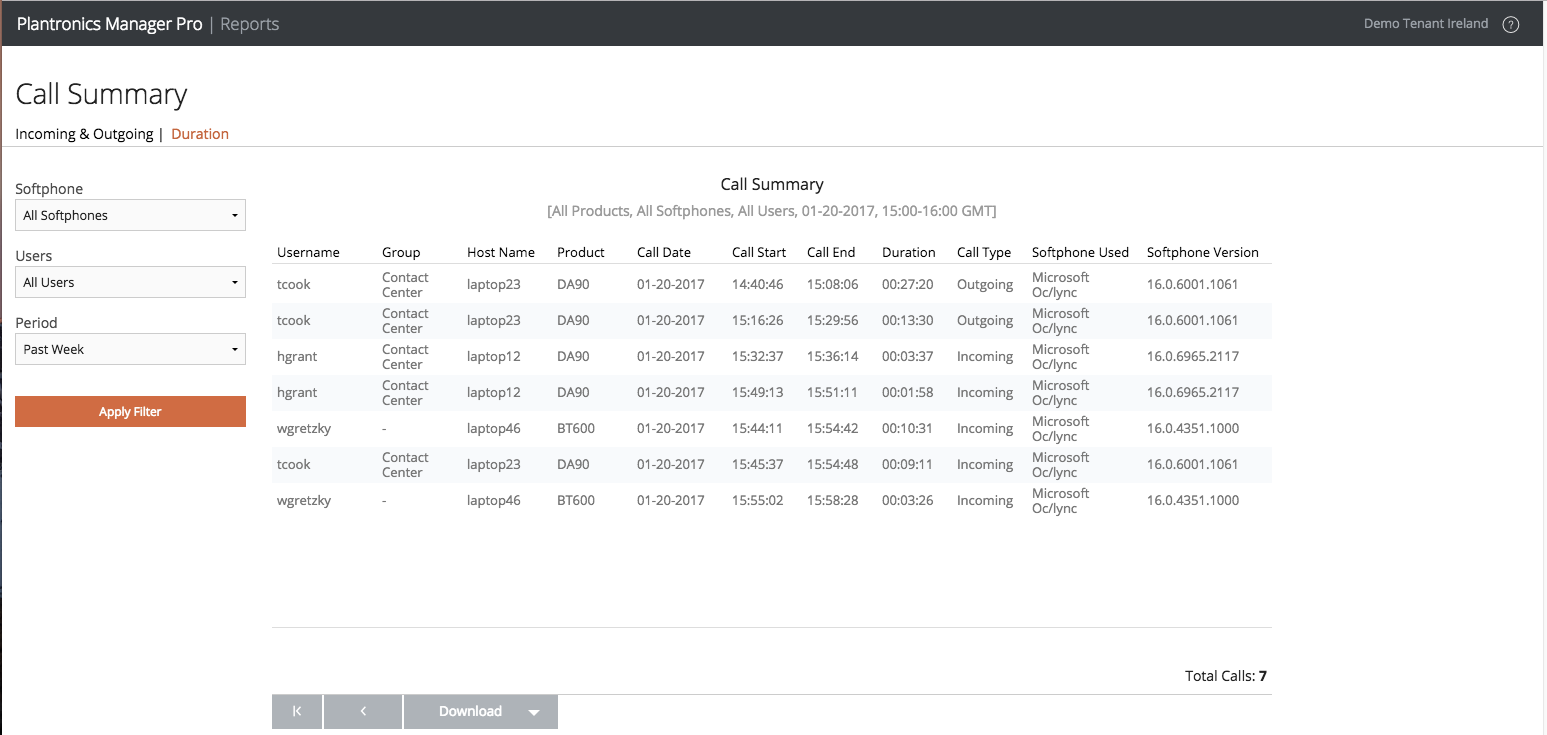Screen dimensions: 1547x735
Task: Select duration 00:03:37 cell
Action: (908, 356)
